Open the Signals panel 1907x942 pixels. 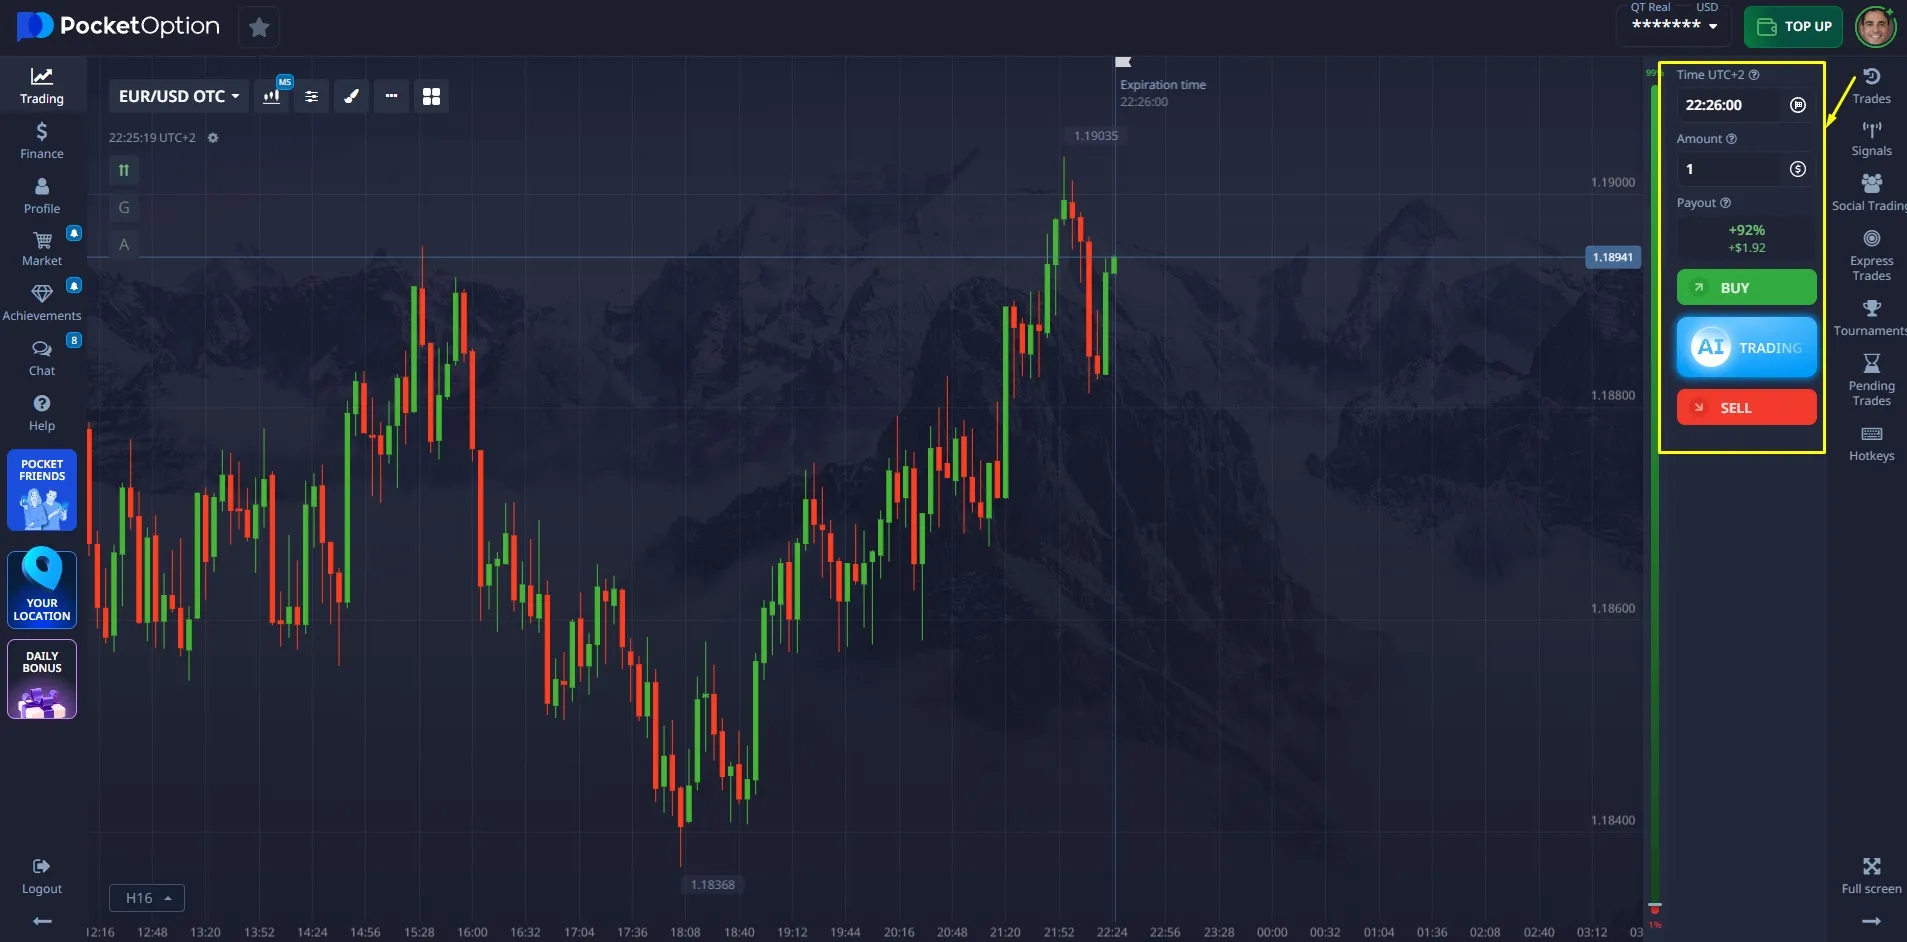tap(1870, 139)
